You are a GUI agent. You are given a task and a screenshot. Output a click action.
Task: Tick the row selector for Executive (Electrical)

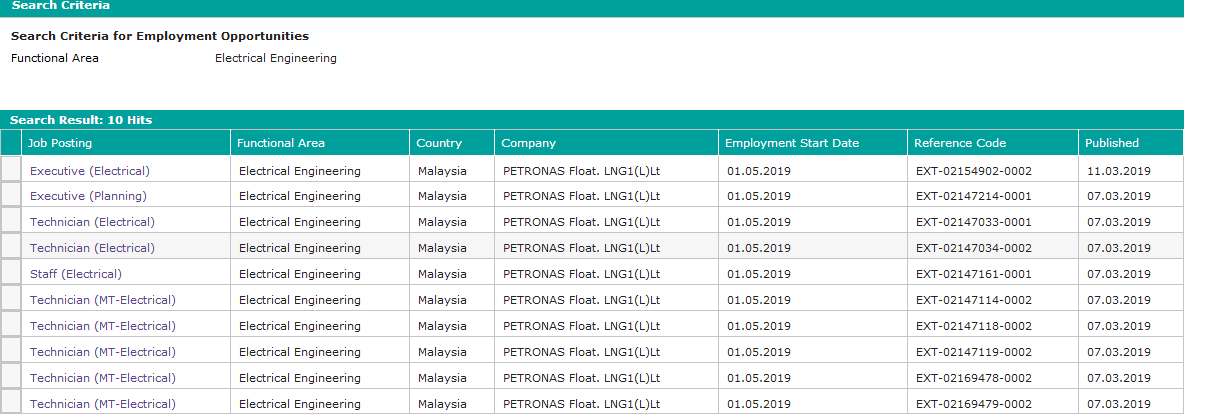(11, 170)
